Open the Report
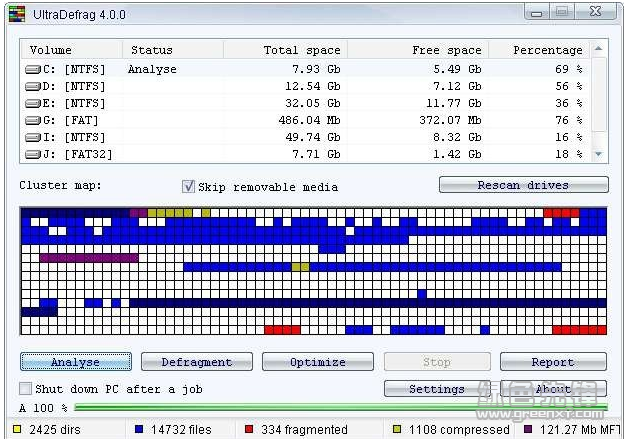625x439 pixels. click(x=553, y=362)
